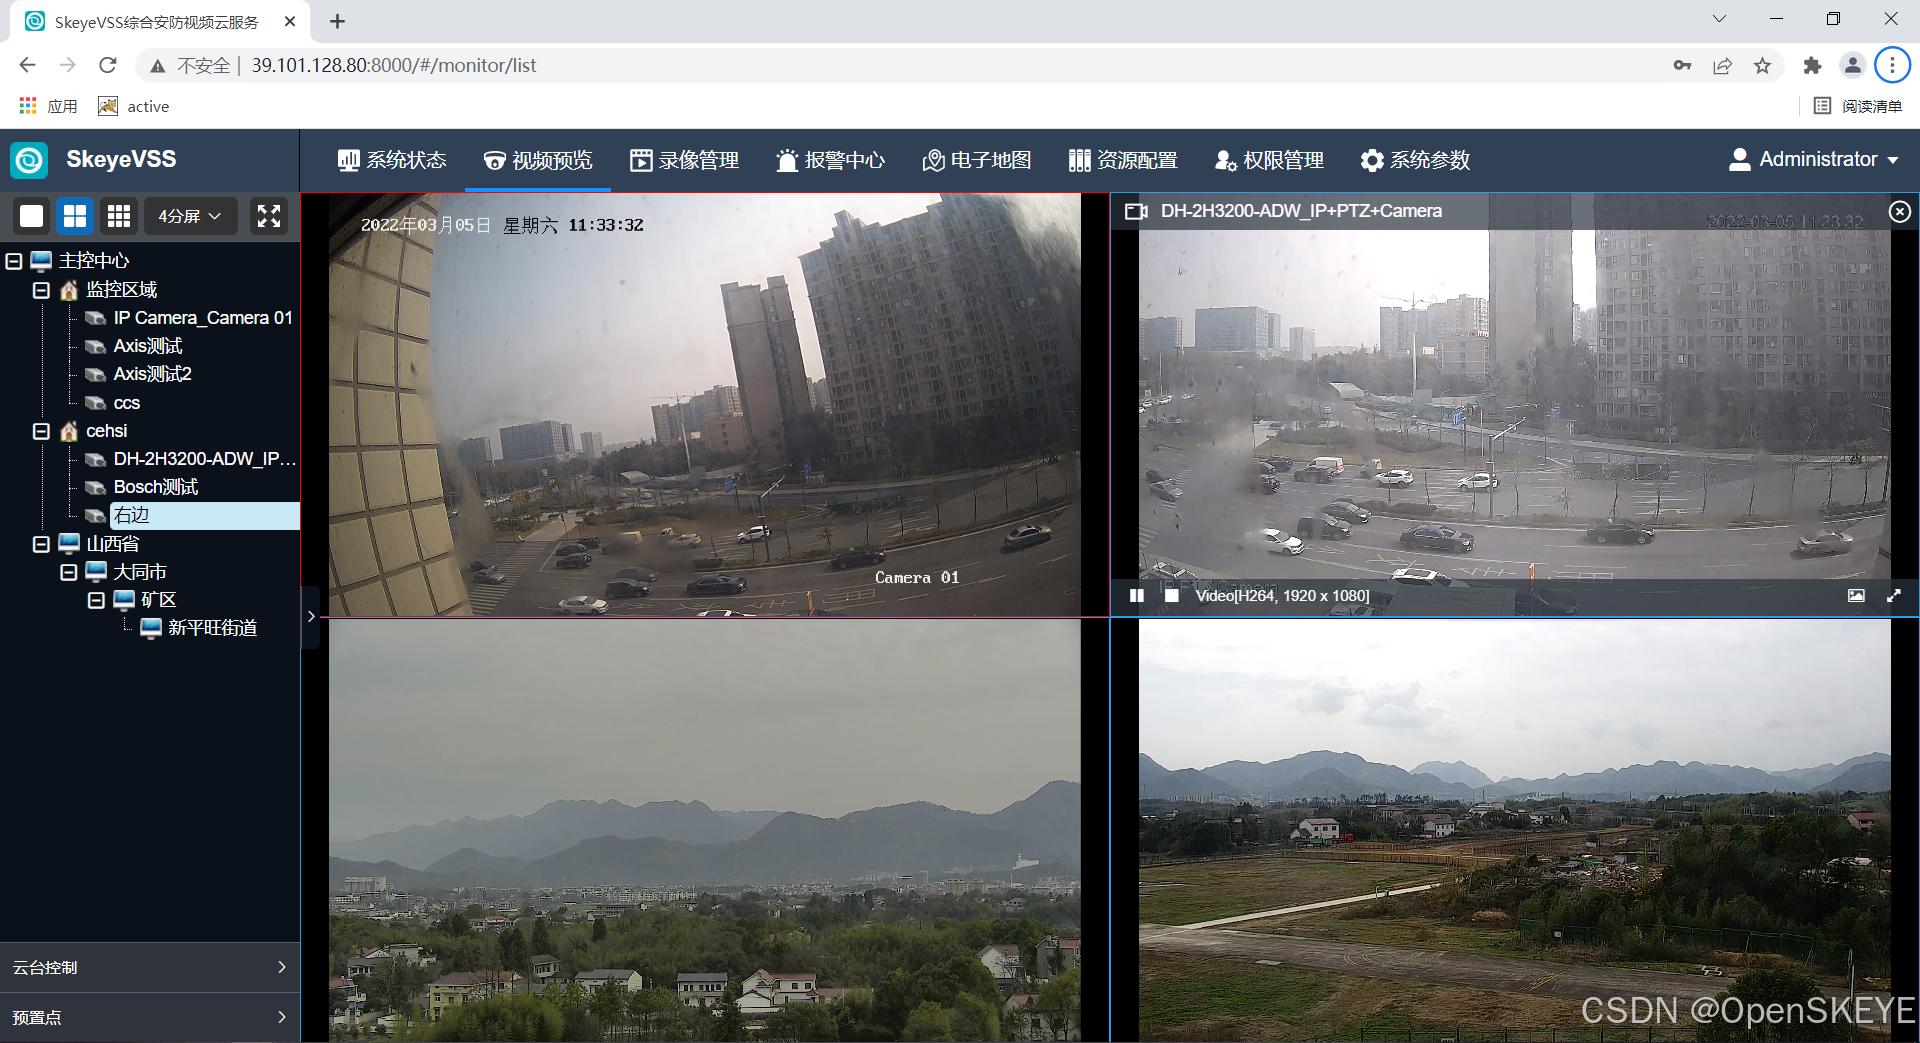The width and height of the screenshot is (1920, 1043).
Task: Open the 权限管理 tab
Action: click(x=1269, y=160)
